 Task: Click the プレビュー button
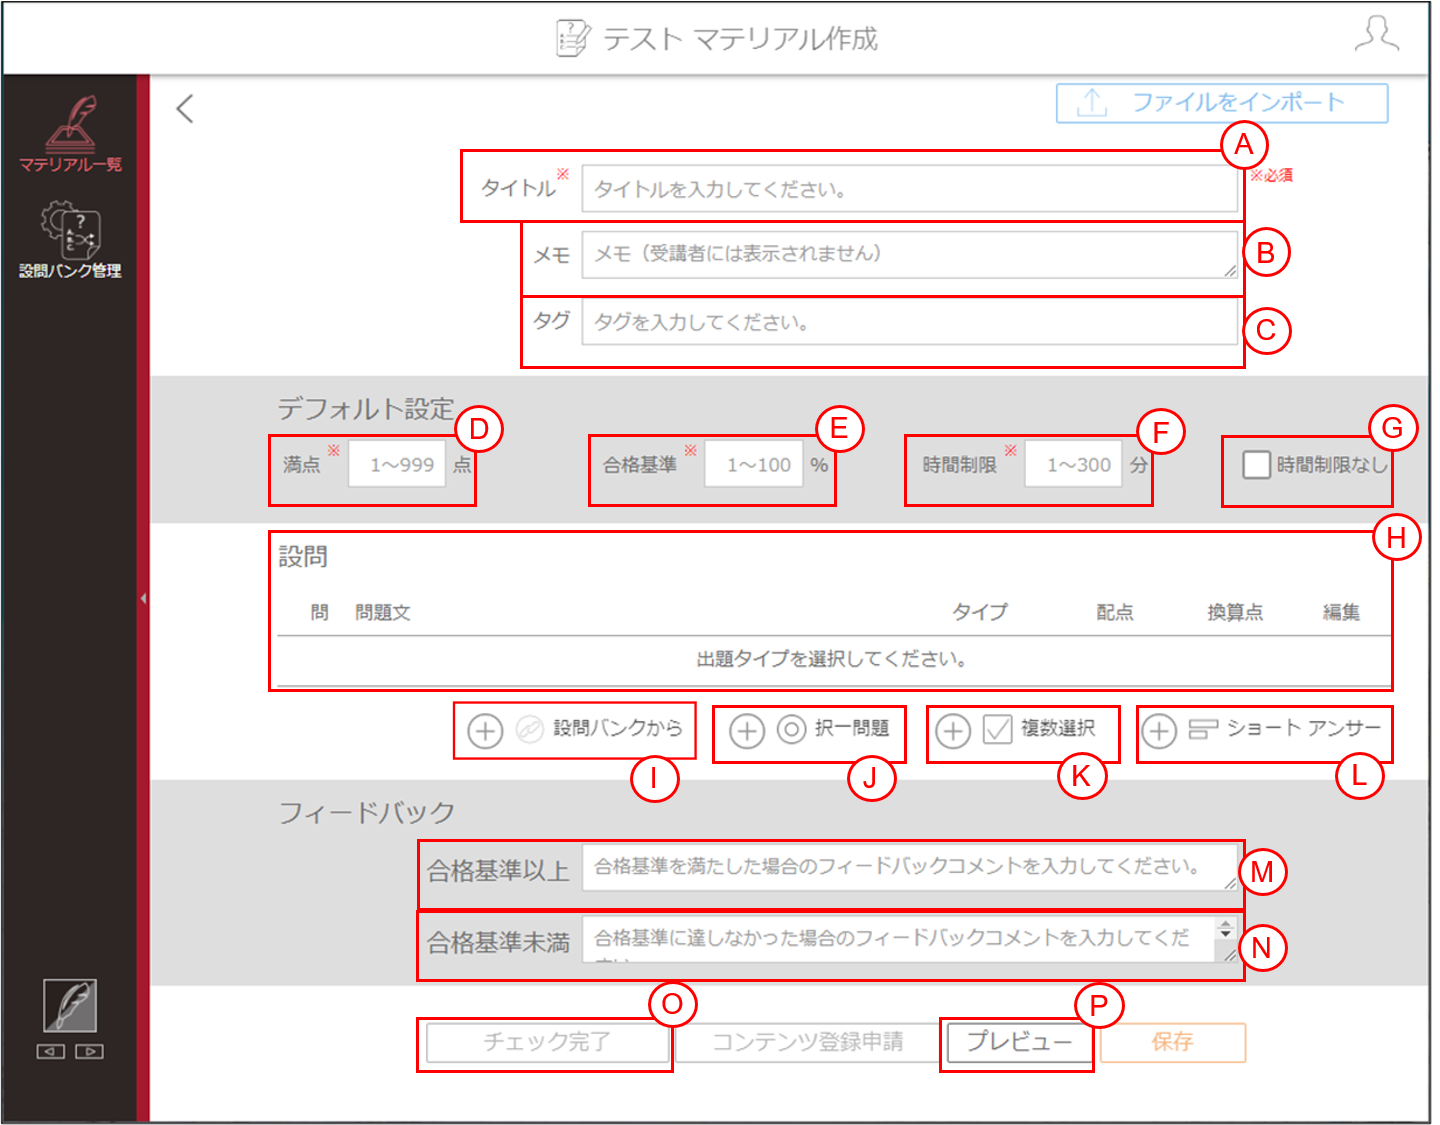[x=1018, y=1042]
